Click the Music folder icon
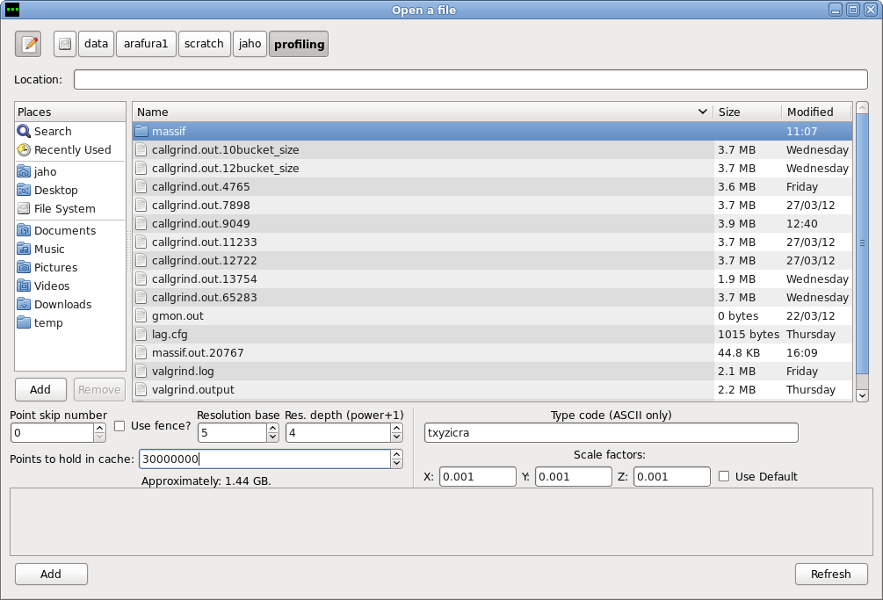This screenshot has width=883, height=600. point(24,249)
